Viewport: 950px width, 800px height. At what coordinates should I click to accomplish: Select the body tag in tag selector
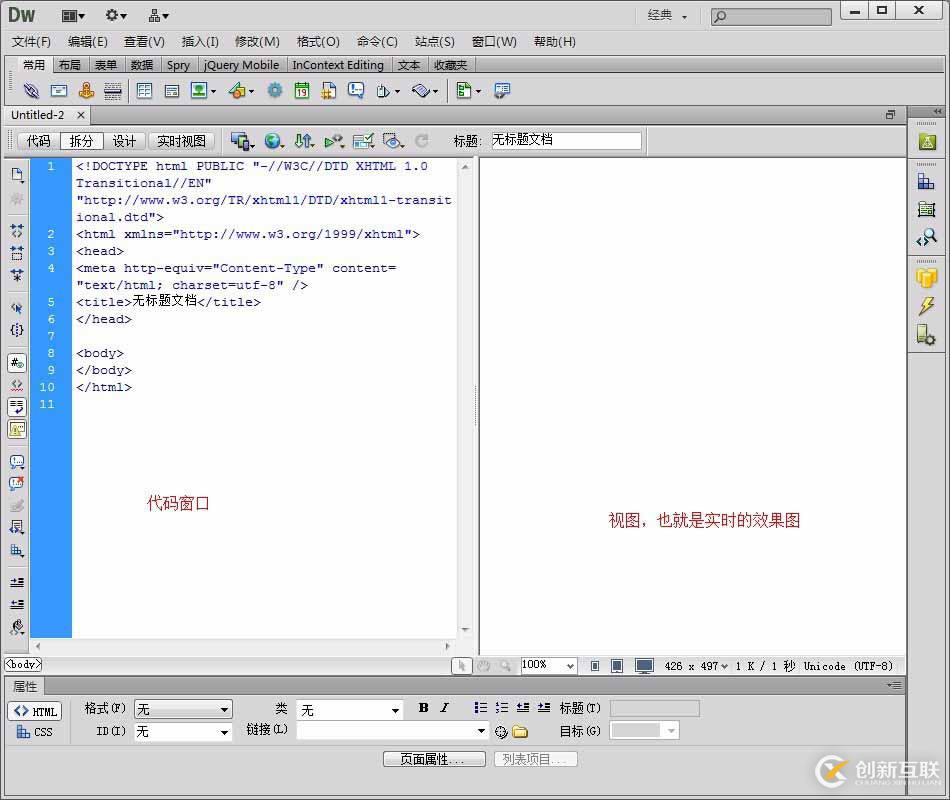coord(22,664)
